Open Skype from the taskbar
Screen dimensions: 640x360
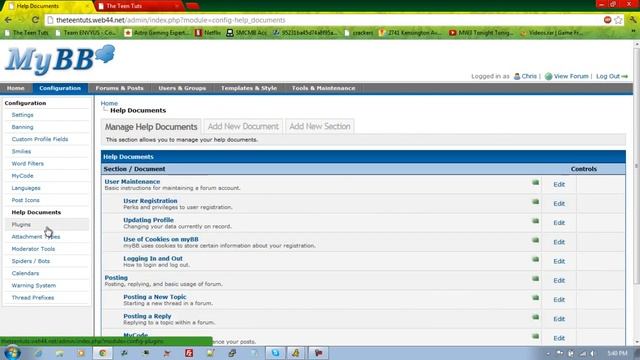276,353
